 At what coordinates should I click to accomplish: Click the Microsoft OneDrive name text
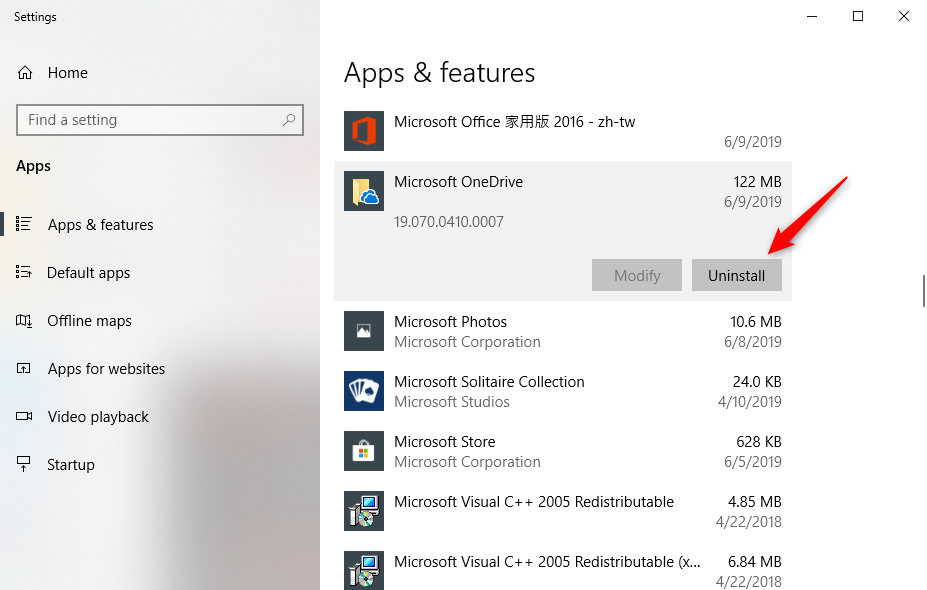point(458,181)
